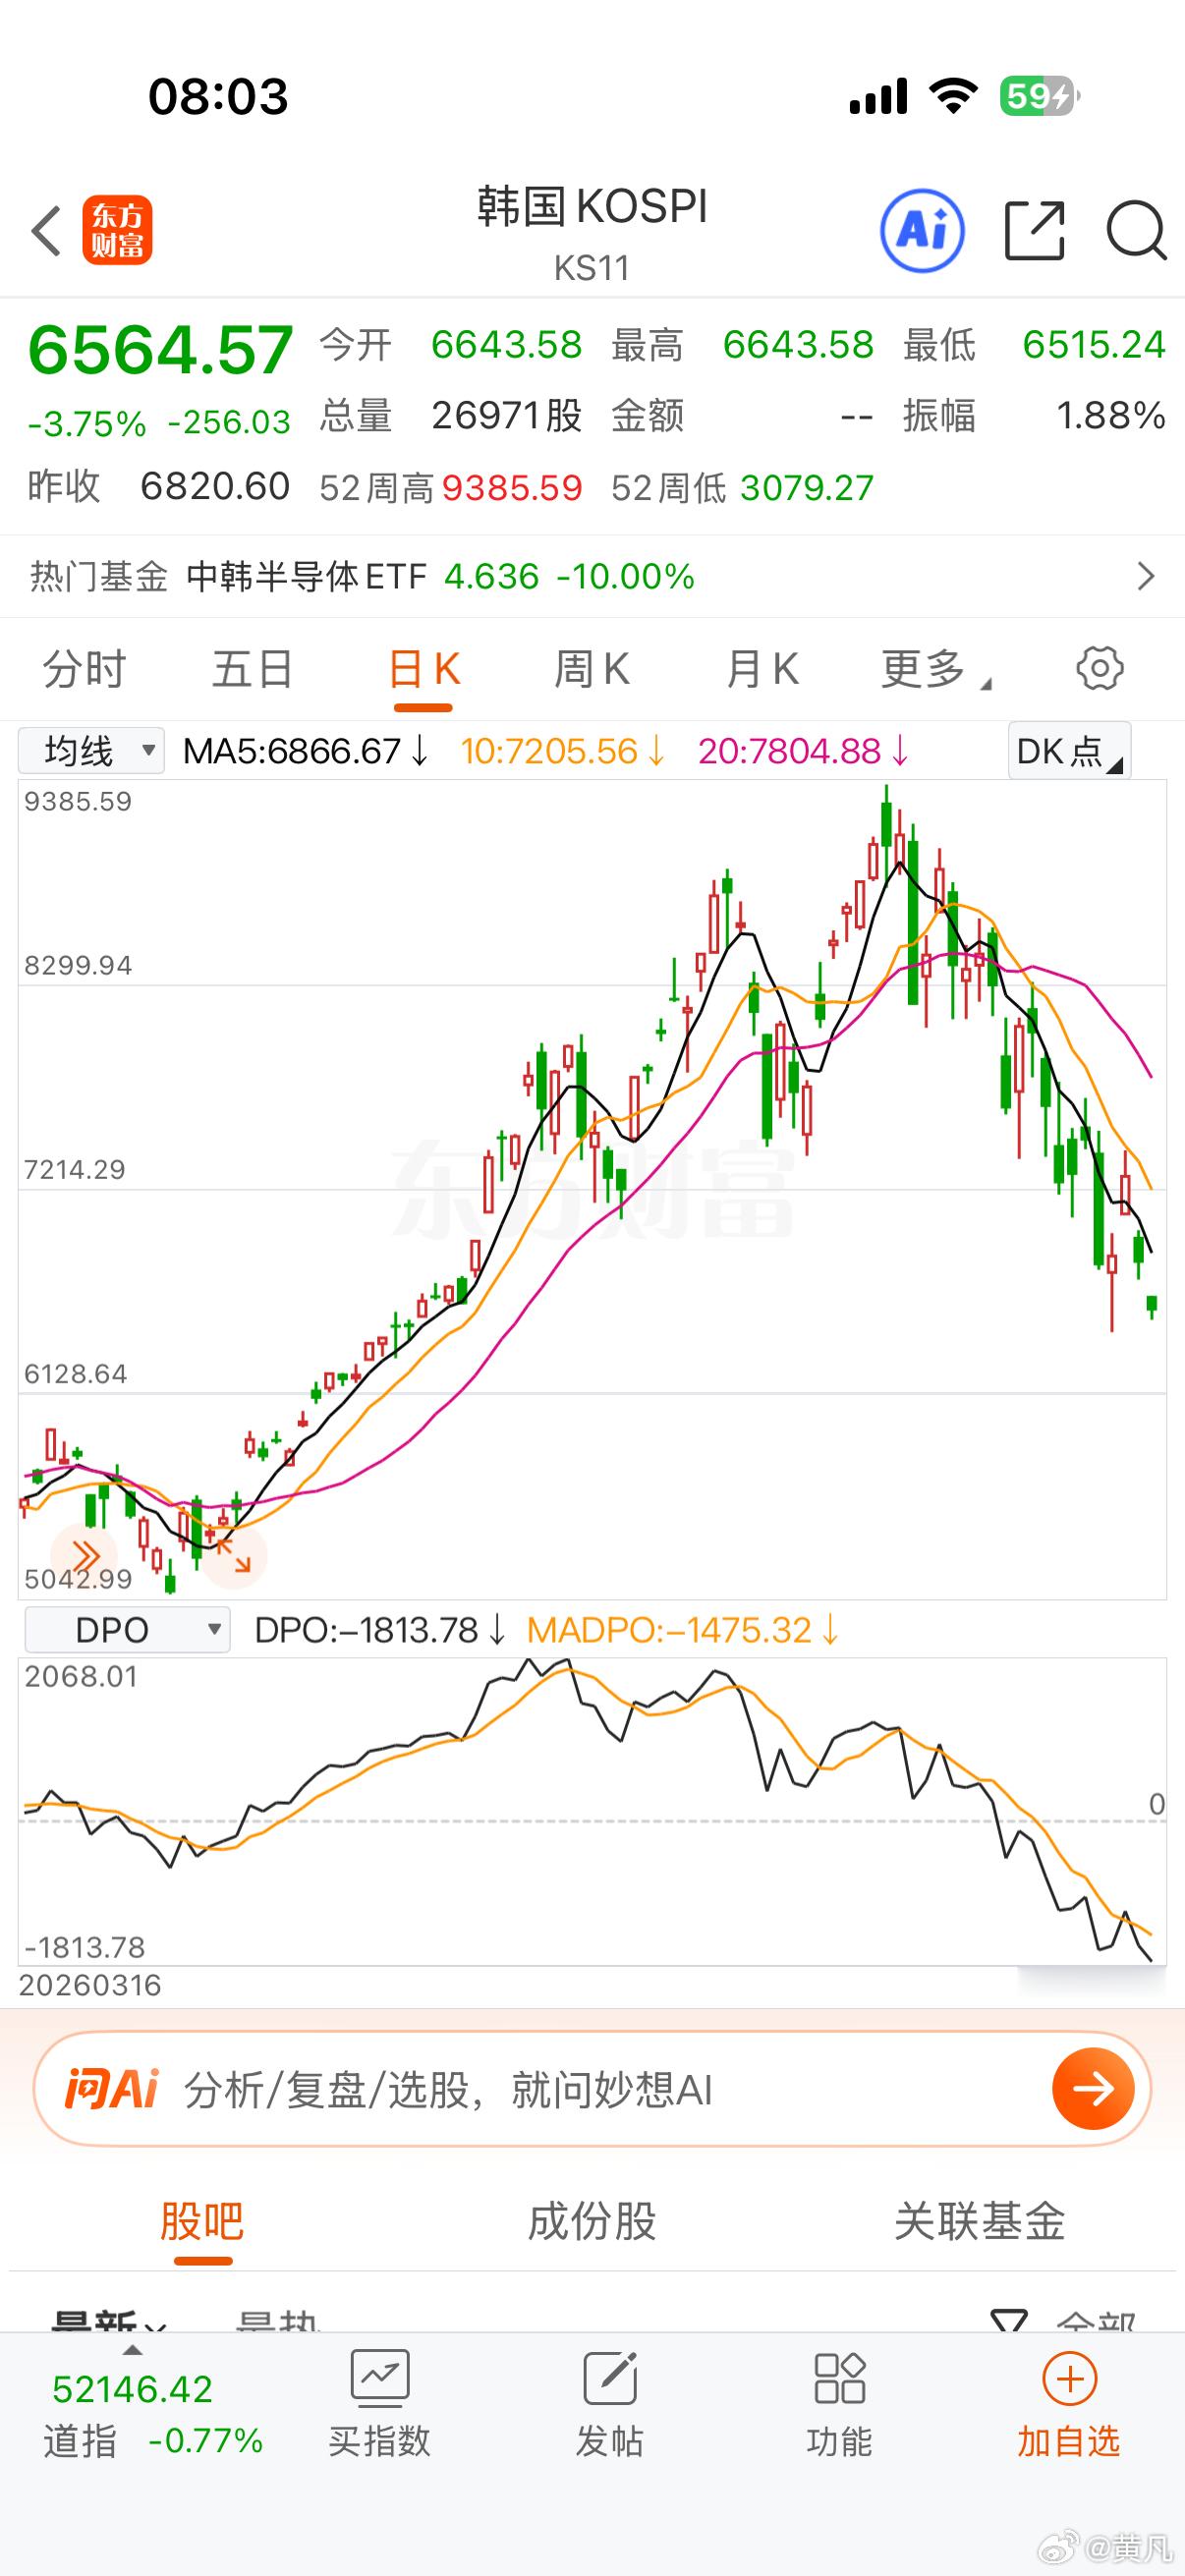1185x2576 pixels.
Task: Tap the back arrow icon
Action: (x=46, y=231)
